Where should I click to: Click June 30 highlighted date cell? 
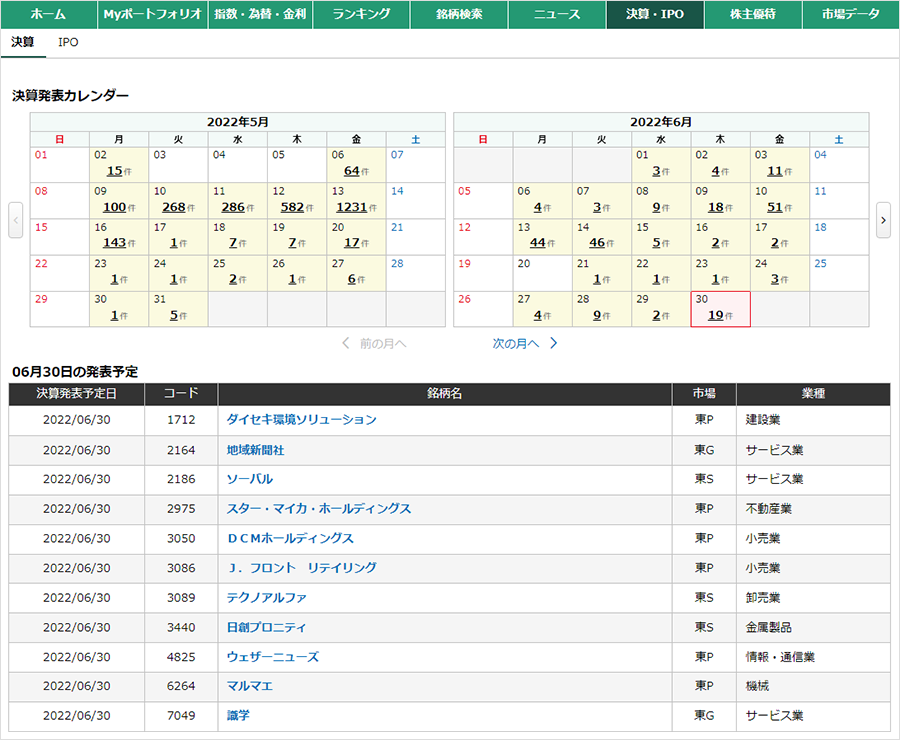[715, 315]
